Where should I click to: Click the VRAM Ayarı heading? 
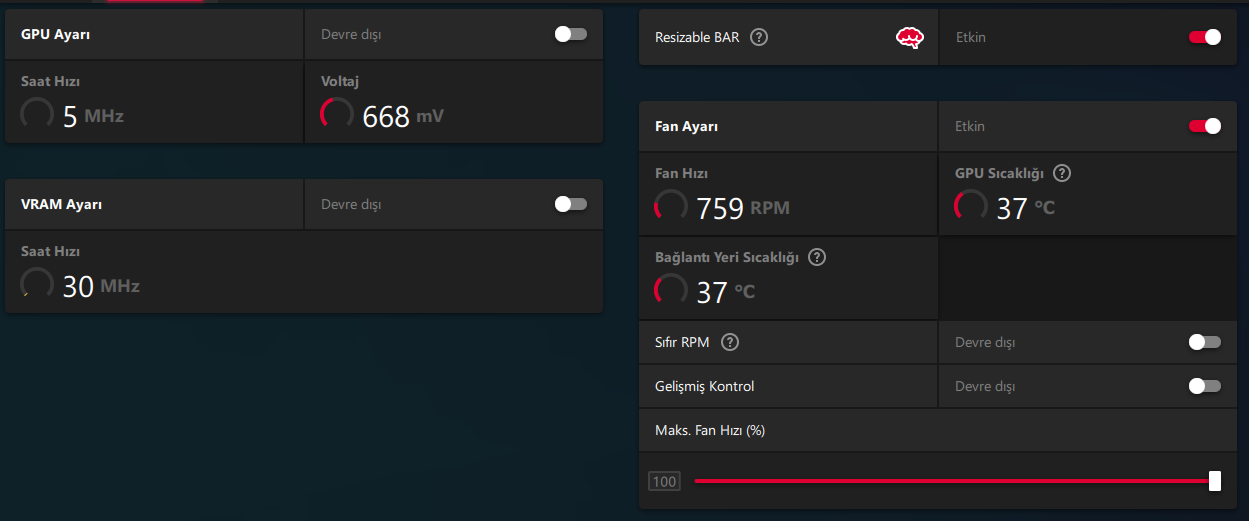[62, 204]
